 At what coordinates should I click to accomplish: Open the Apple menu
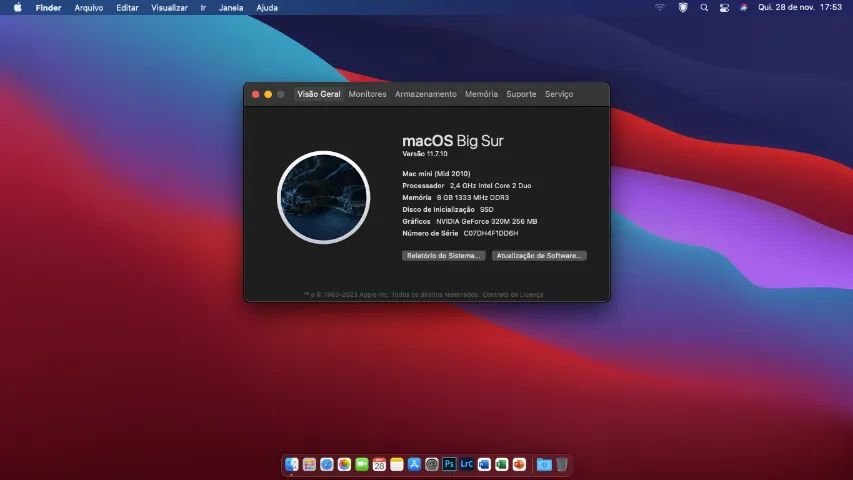click(17, 8)
